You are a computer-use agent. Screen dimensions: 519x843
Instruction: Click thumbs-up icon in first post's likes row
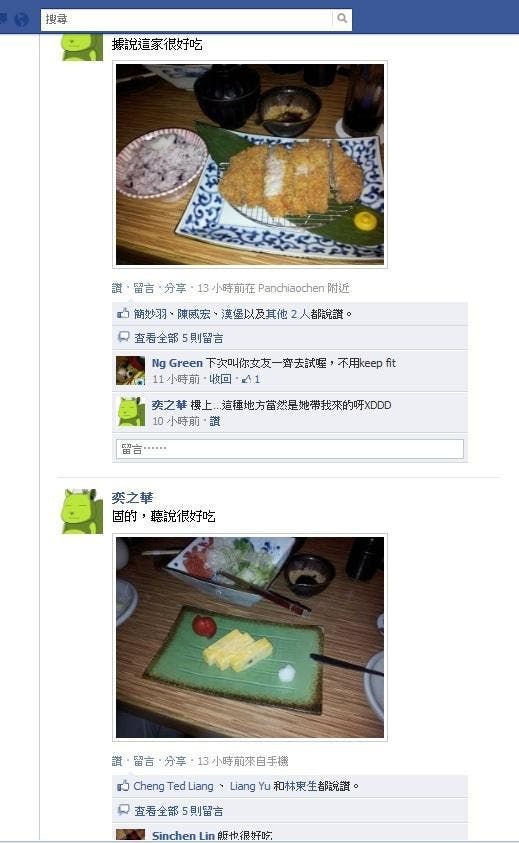[123, 313]
